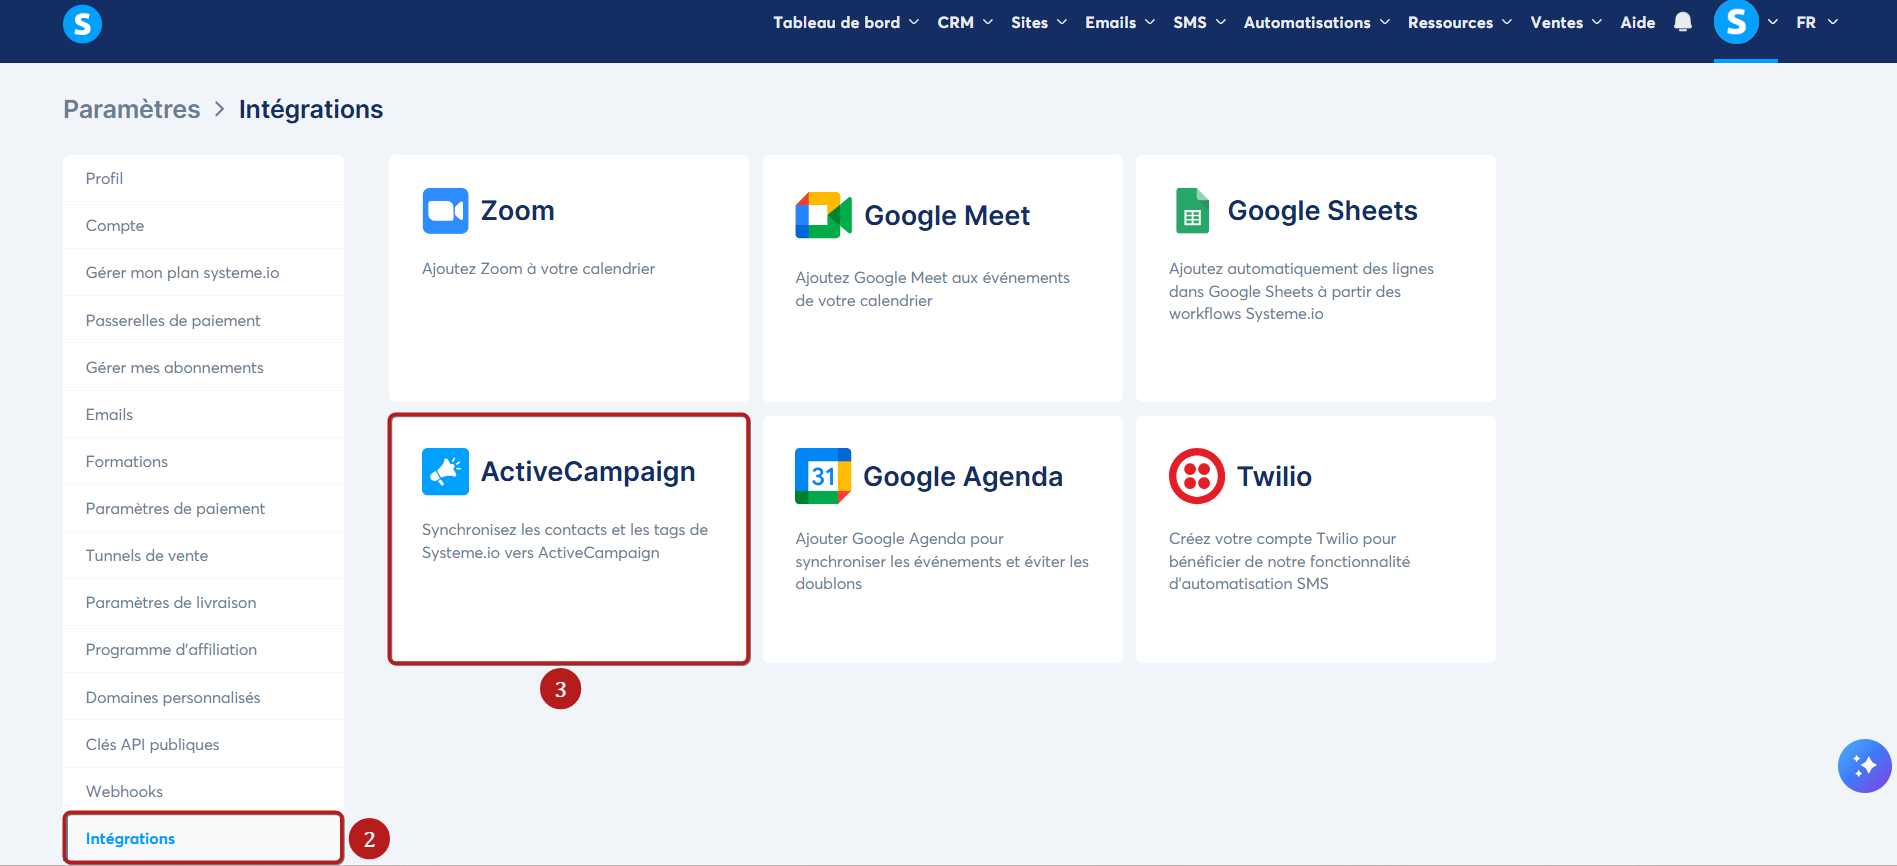Click 'Ajoutez automatiquement des lignes' description
This screenshot has width=1897, height=866.
point(1301,291)
